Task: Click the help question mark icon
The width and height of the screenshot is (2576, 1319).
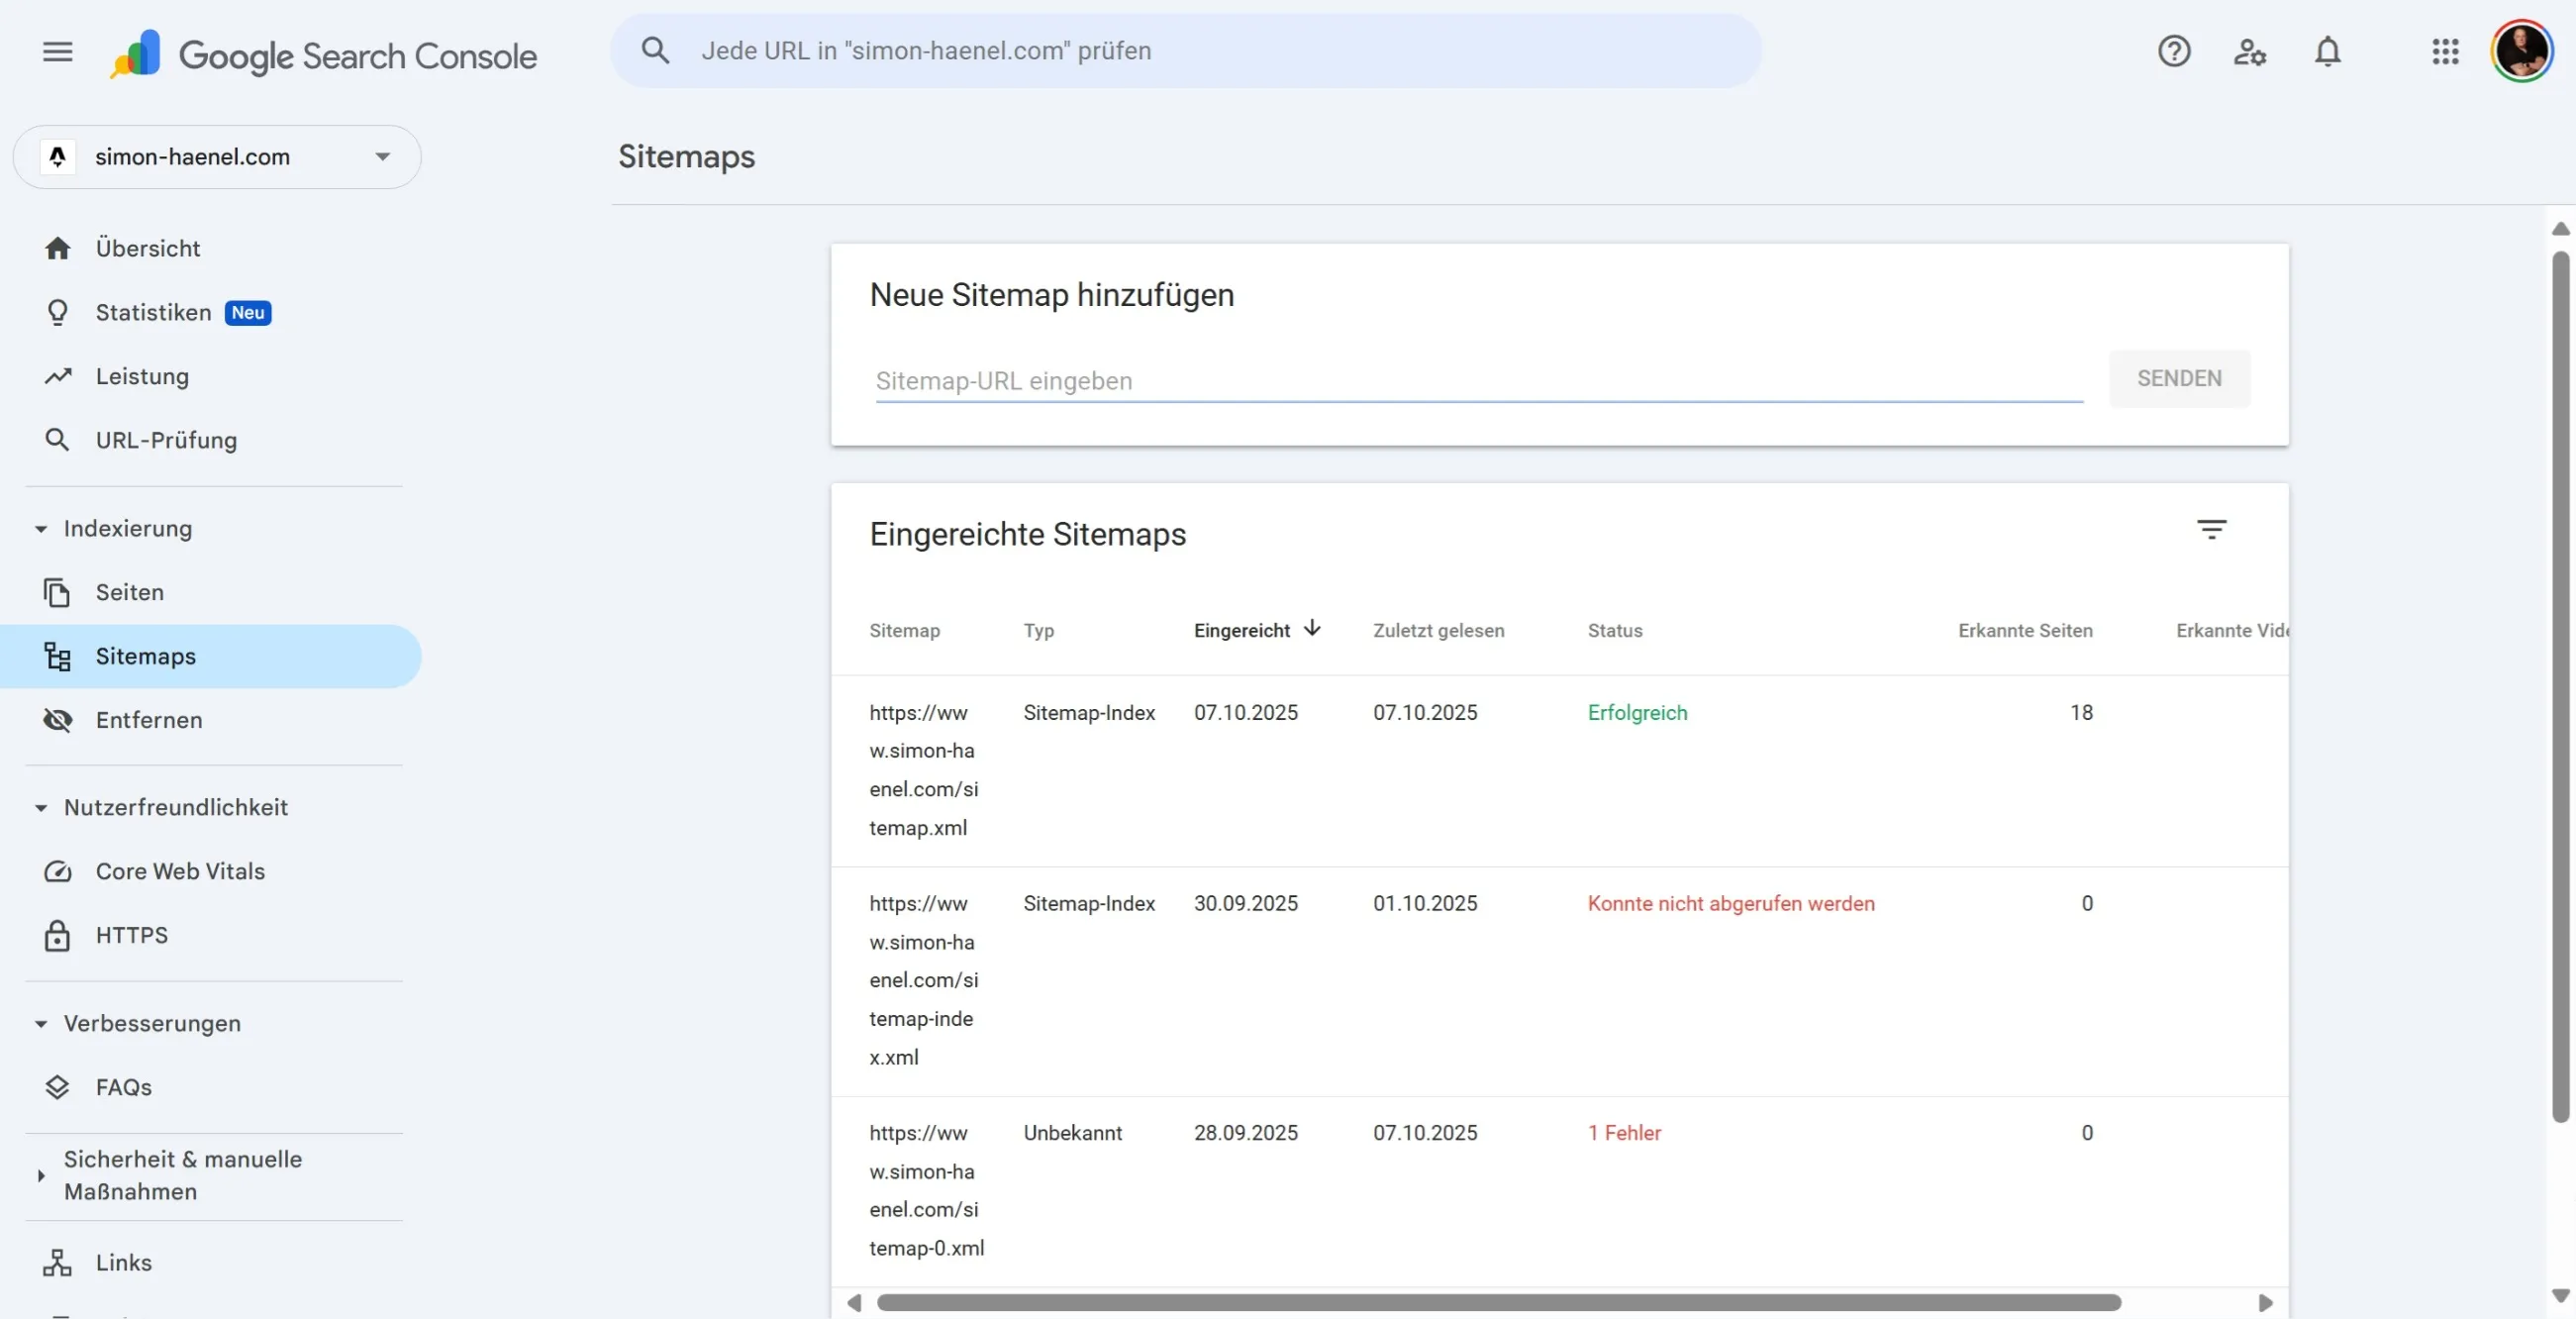Action: [2173, 51]
